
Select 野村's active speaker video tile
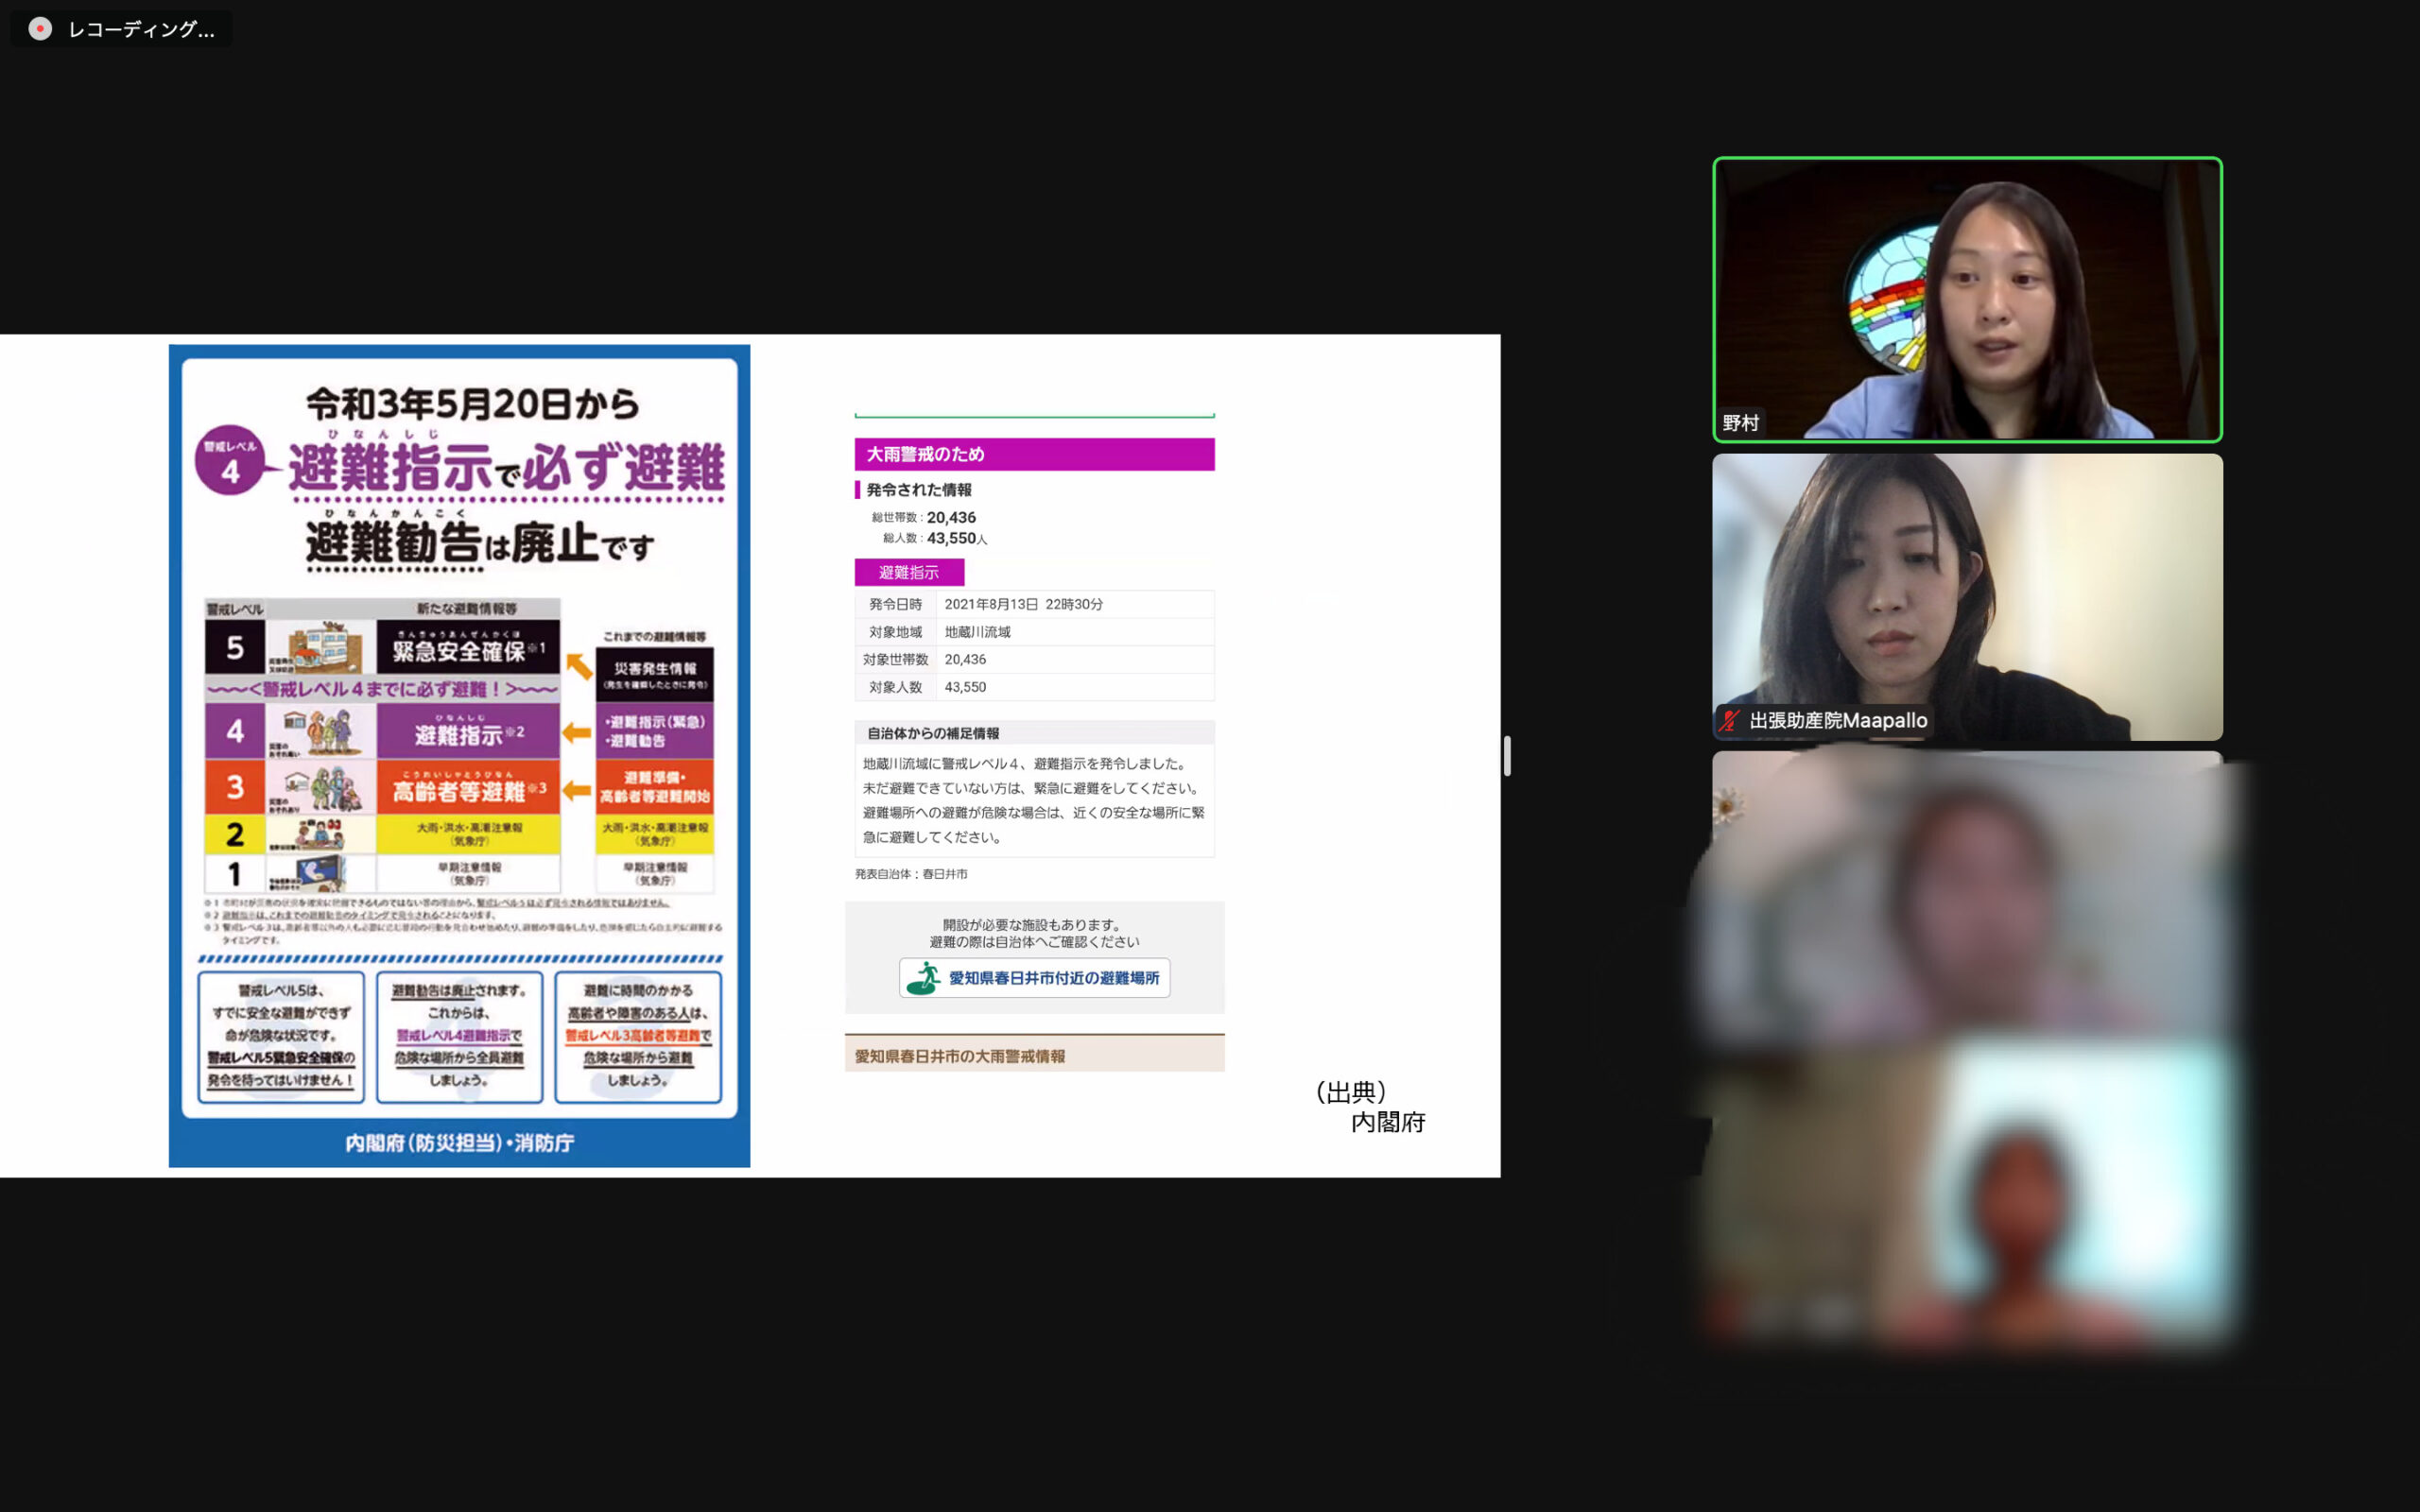(1966, 300)
